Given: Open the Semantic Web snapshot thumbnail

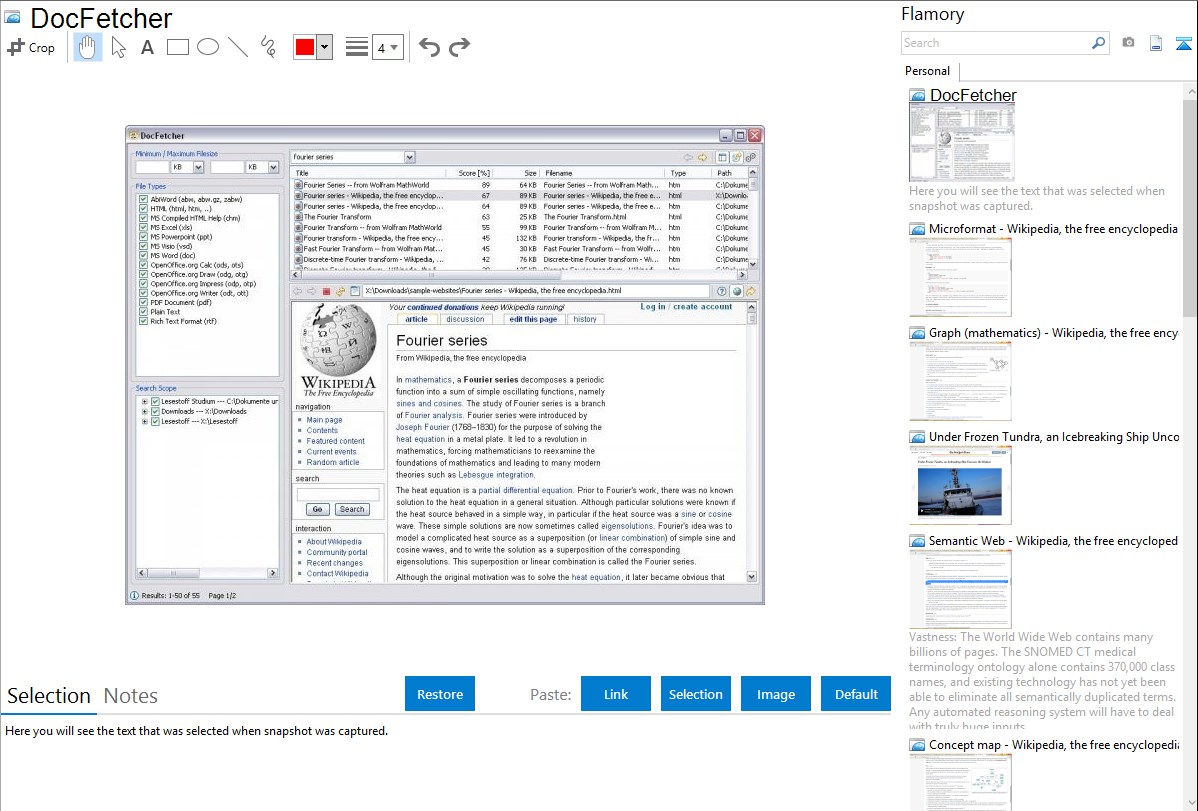Looking at the screenshot, I should 960,589.
